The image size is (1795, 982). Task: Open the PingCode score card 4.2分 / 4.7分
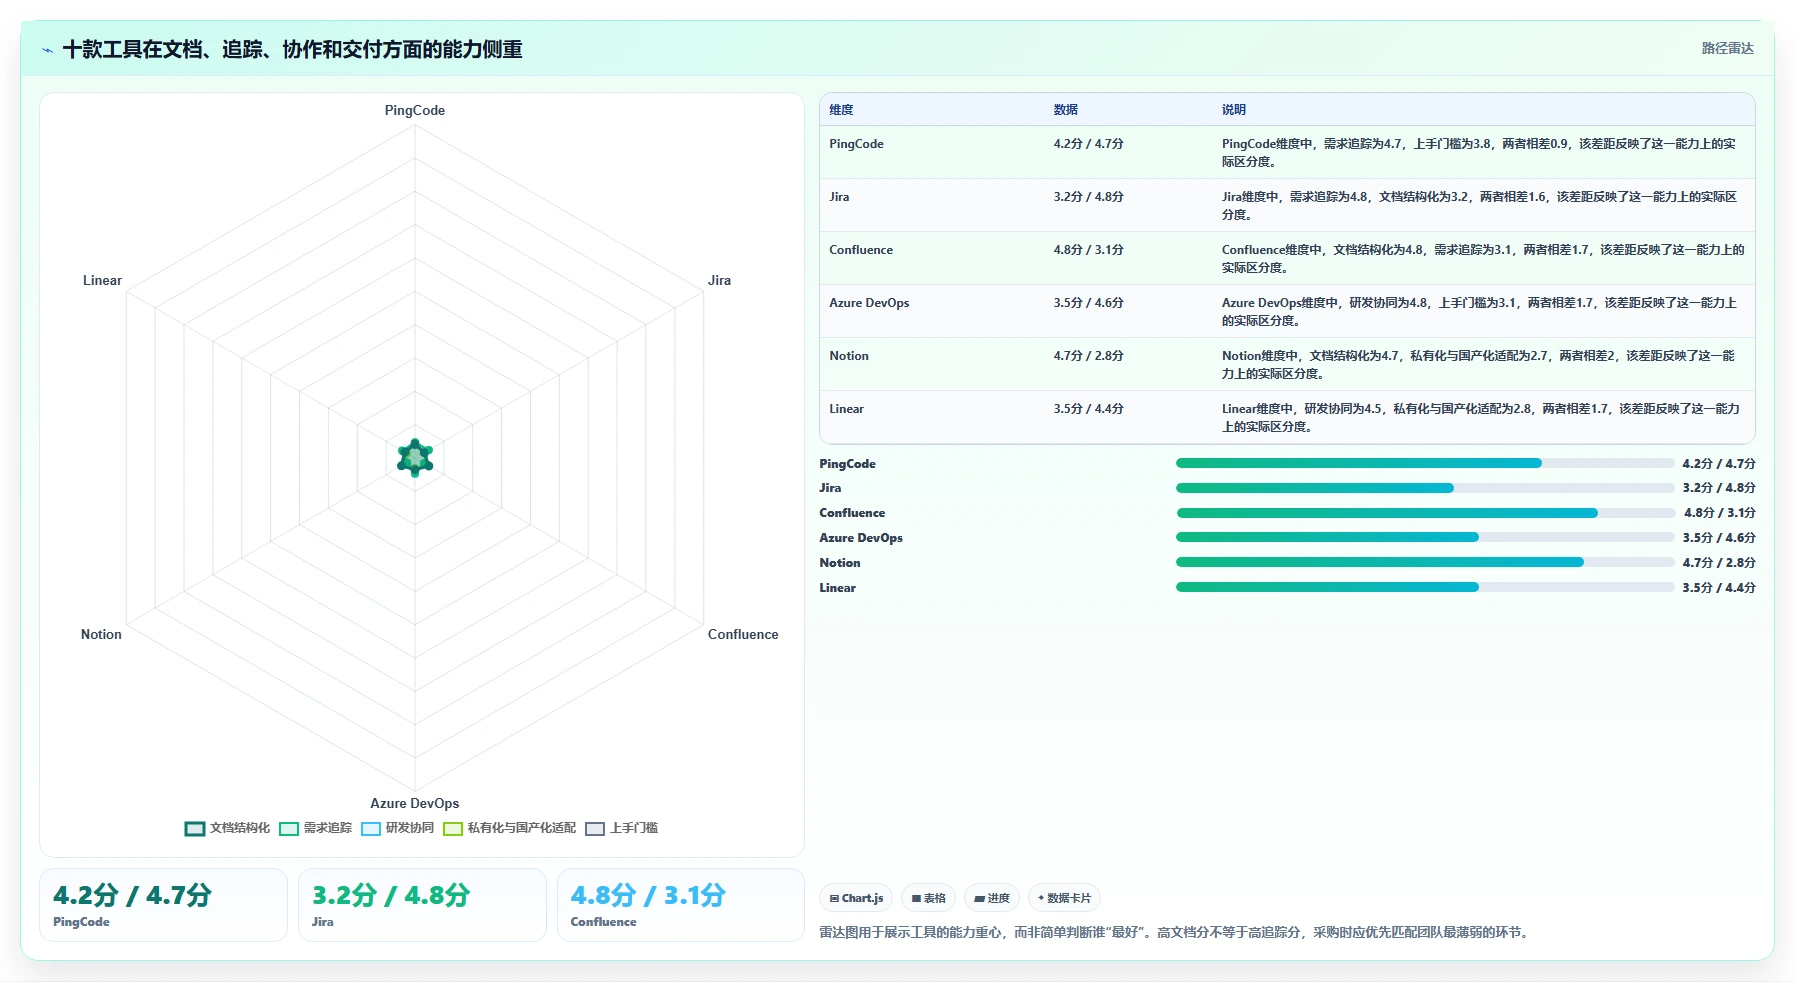click(x=163, y=905)
